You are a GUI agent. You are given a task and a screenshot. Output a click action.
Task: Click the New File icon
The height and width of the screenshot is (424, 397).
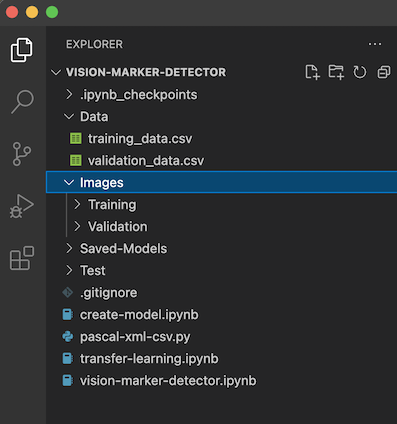coord(312,72)
